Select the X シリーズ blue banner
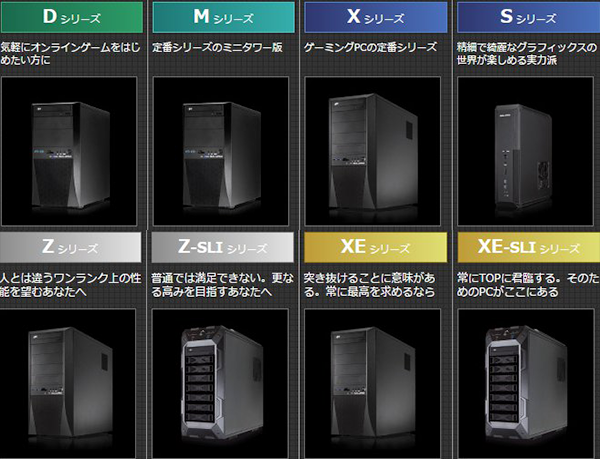 click(375, 17)
